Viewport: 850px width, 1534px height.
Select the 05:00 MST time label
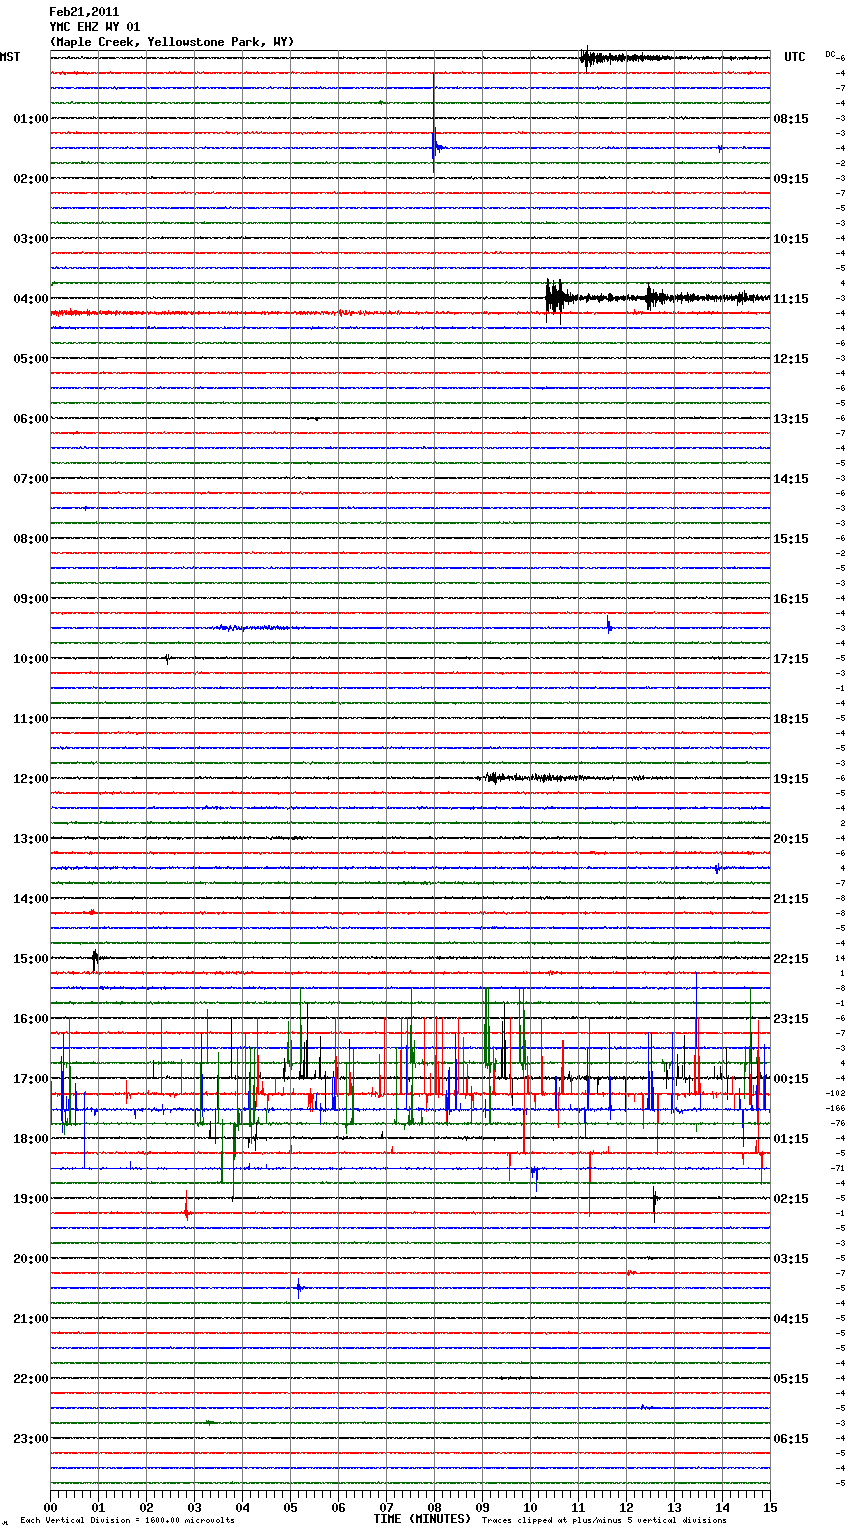point(31,358)
